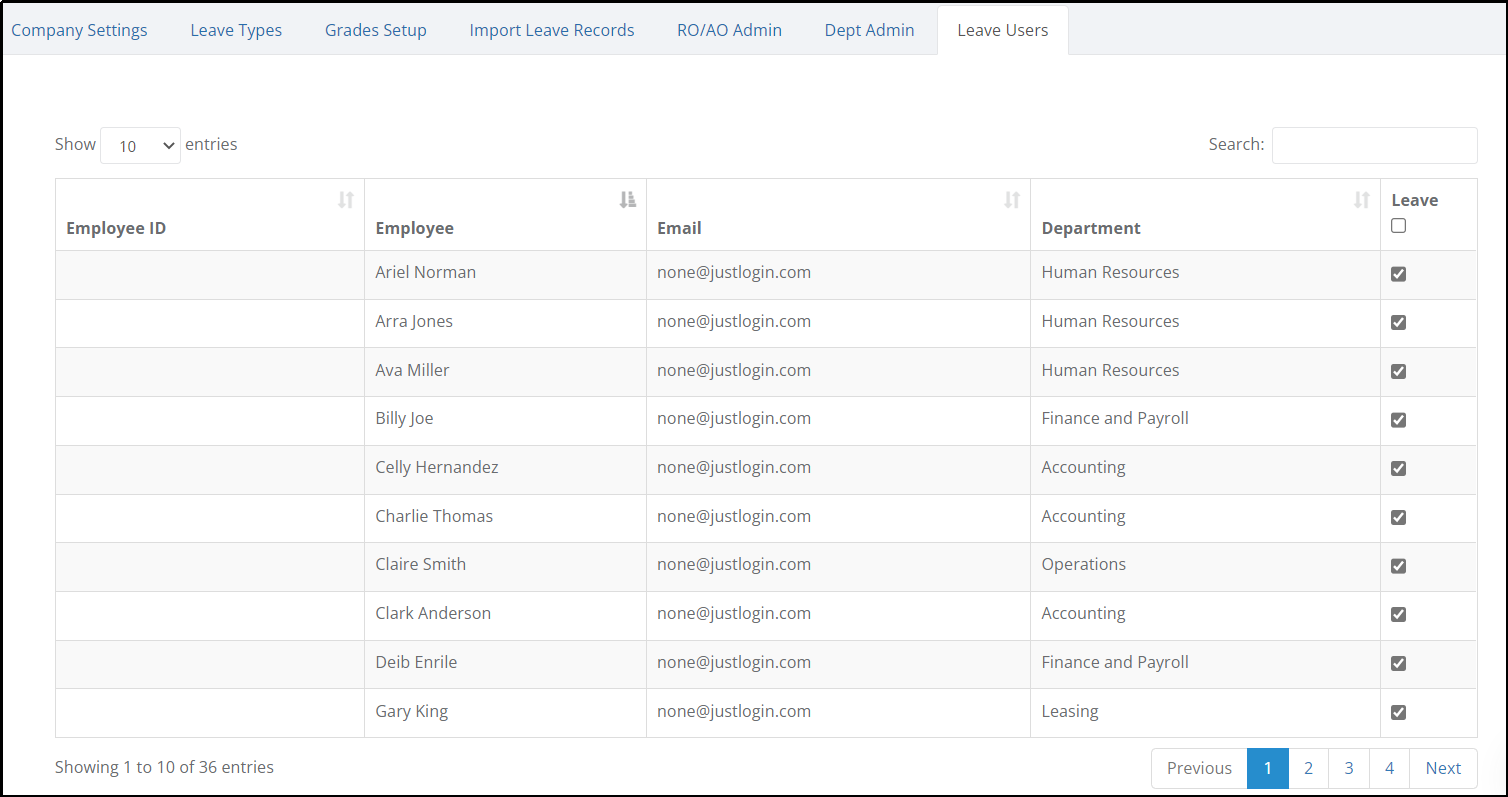Uncheck Leave for Ariel Norman
1508x797 pixels.
1398,274
